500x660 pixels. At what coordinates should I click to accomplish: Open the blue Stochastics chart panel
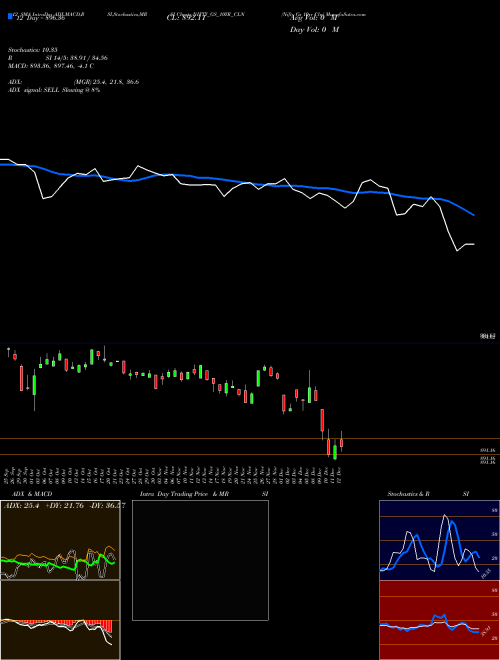(x=439, y=540)
